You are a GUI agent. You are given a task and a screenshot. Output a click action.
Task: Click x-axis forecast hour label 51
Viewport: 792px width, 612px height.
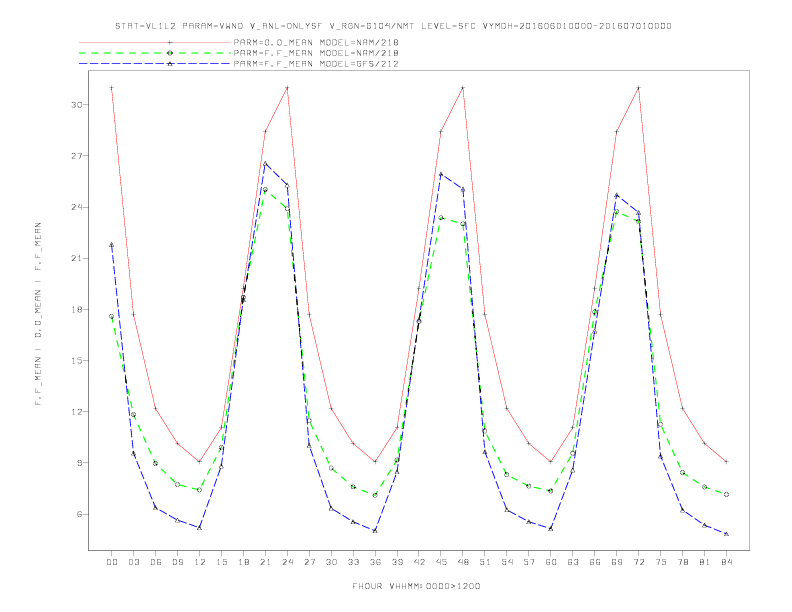click(x=485, y=562)
